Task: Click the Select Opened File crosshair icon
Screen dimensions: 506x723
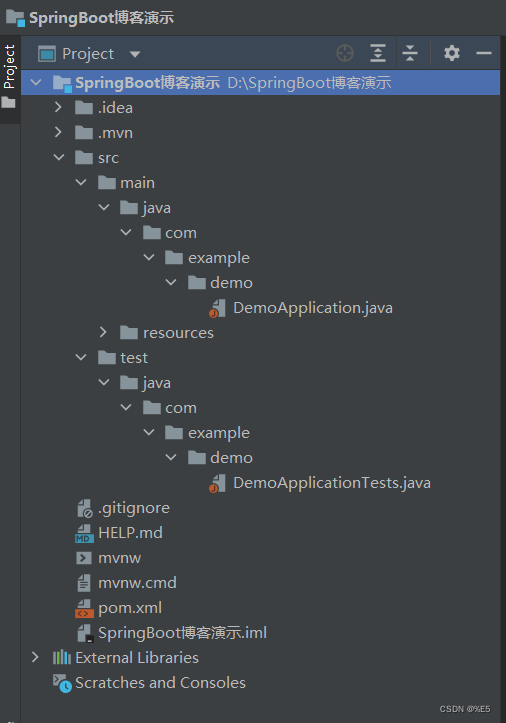Action: 345,53
